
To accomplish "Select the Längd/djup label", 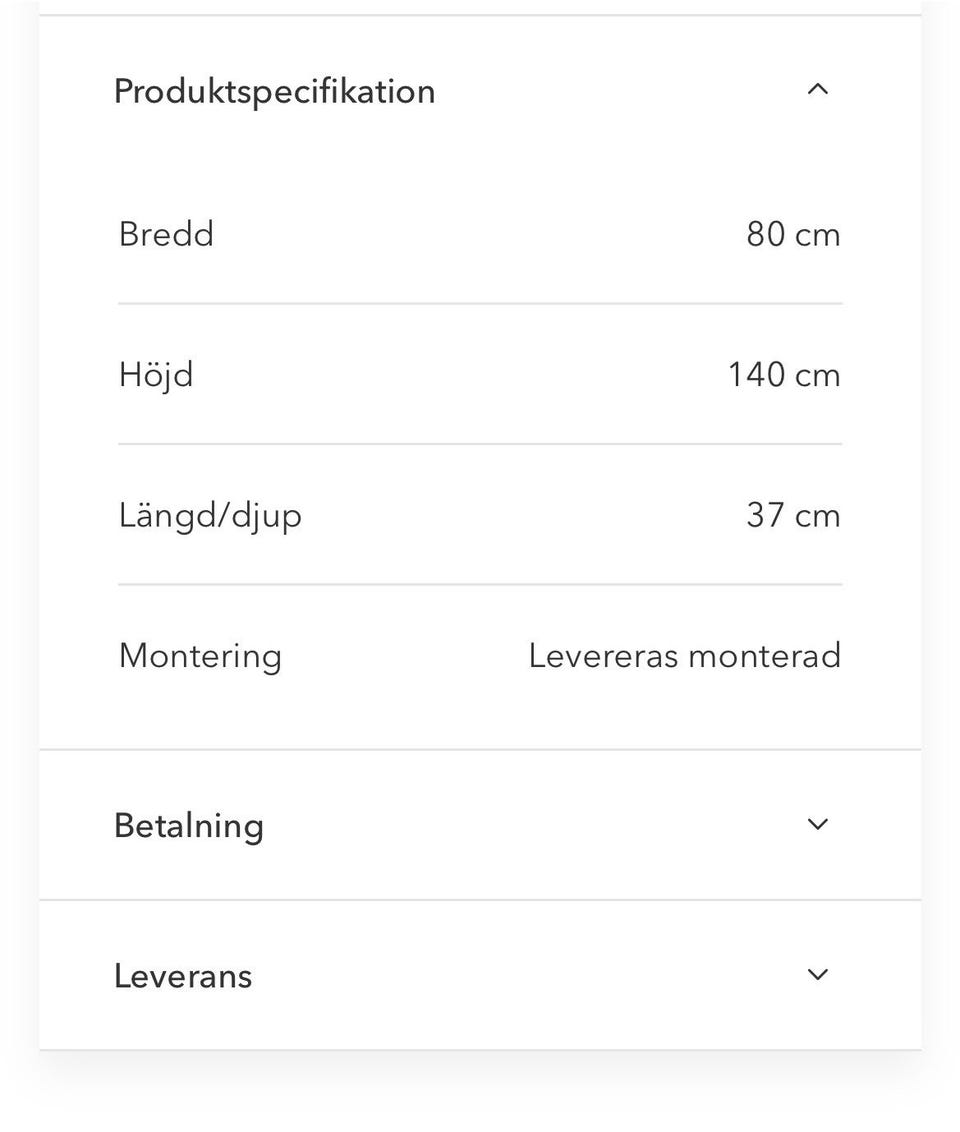I will point(210,516).
